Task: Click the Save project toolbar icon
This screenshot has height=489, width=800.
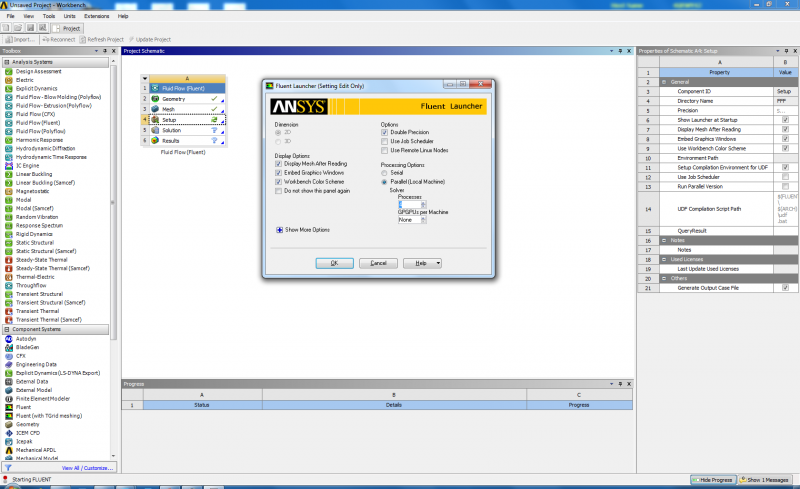Action: tap(30, 28)
